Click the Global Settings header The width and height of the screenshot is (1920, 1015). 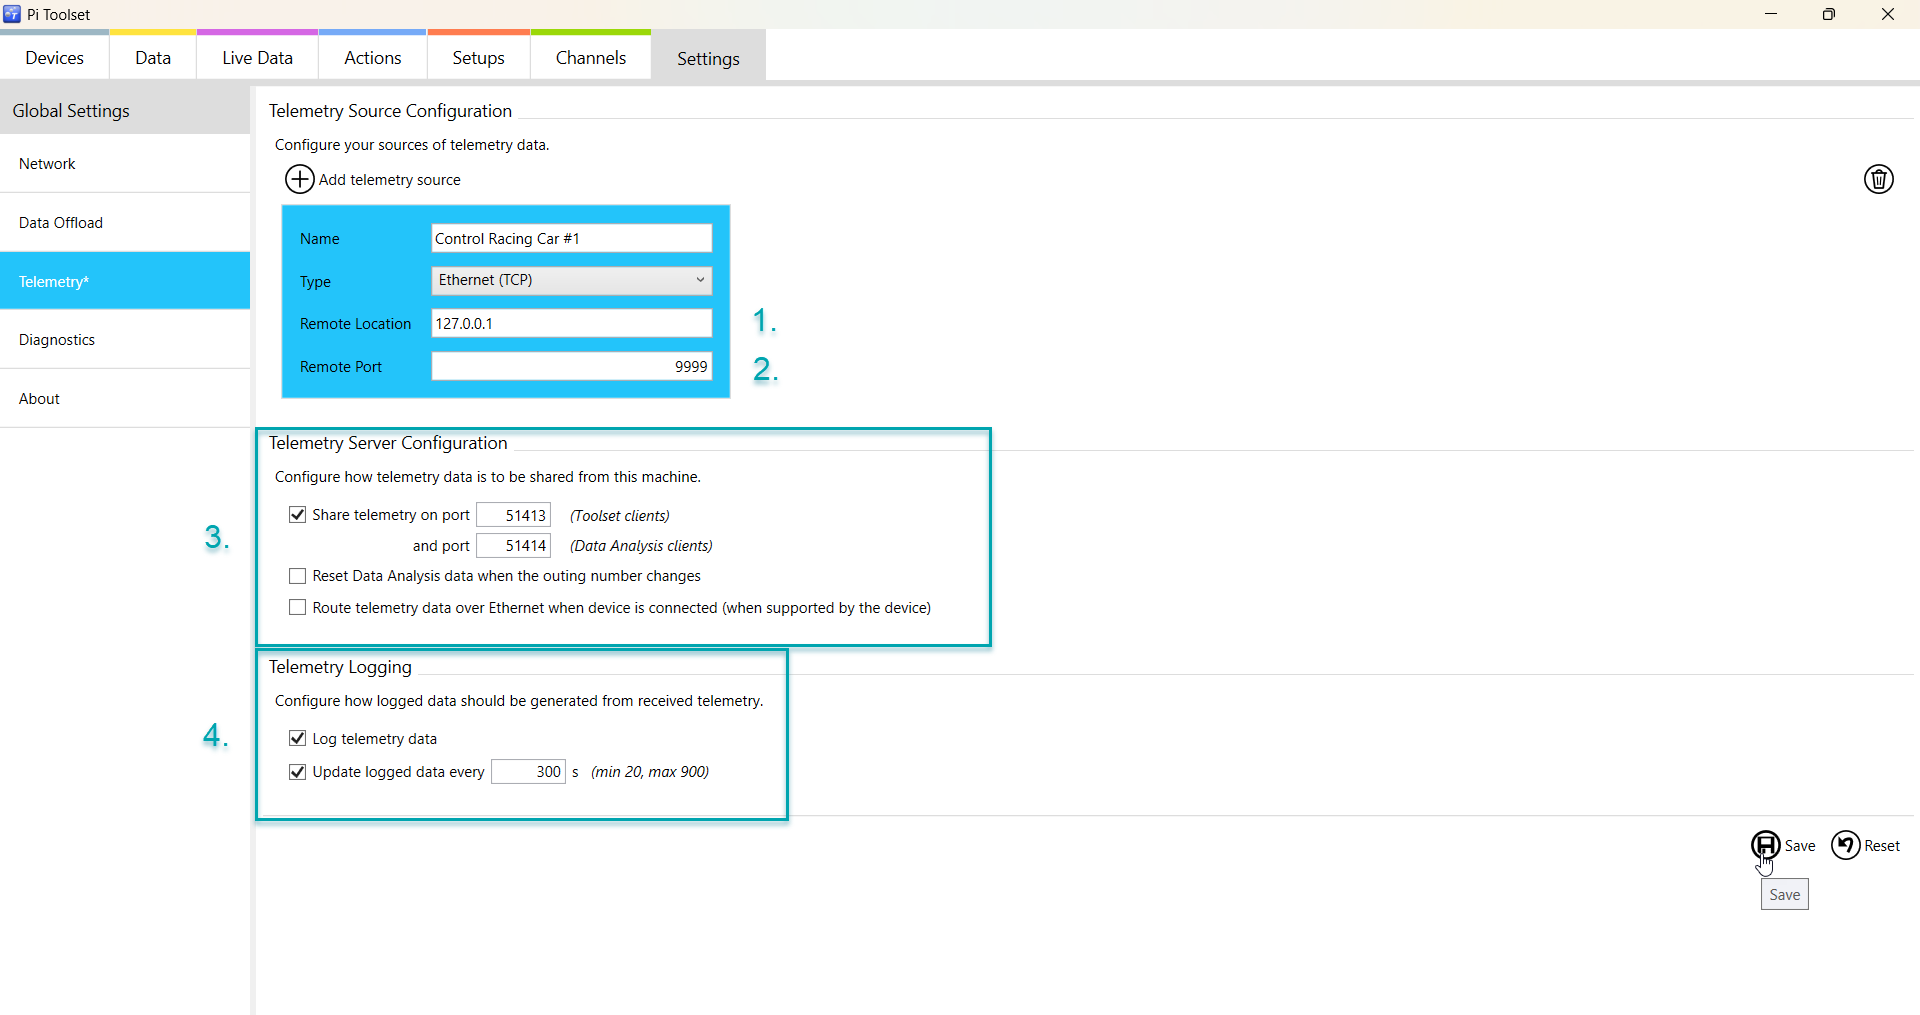coord(125,110)
